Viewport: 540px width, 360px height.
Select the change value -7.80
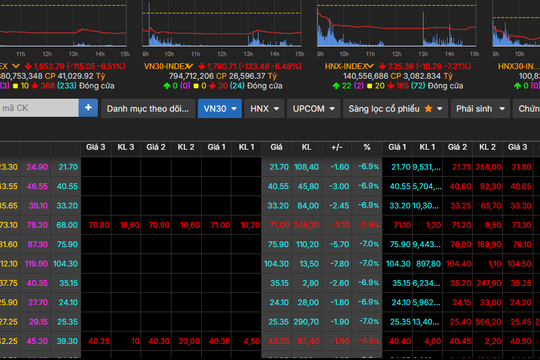tap(339, 264)
